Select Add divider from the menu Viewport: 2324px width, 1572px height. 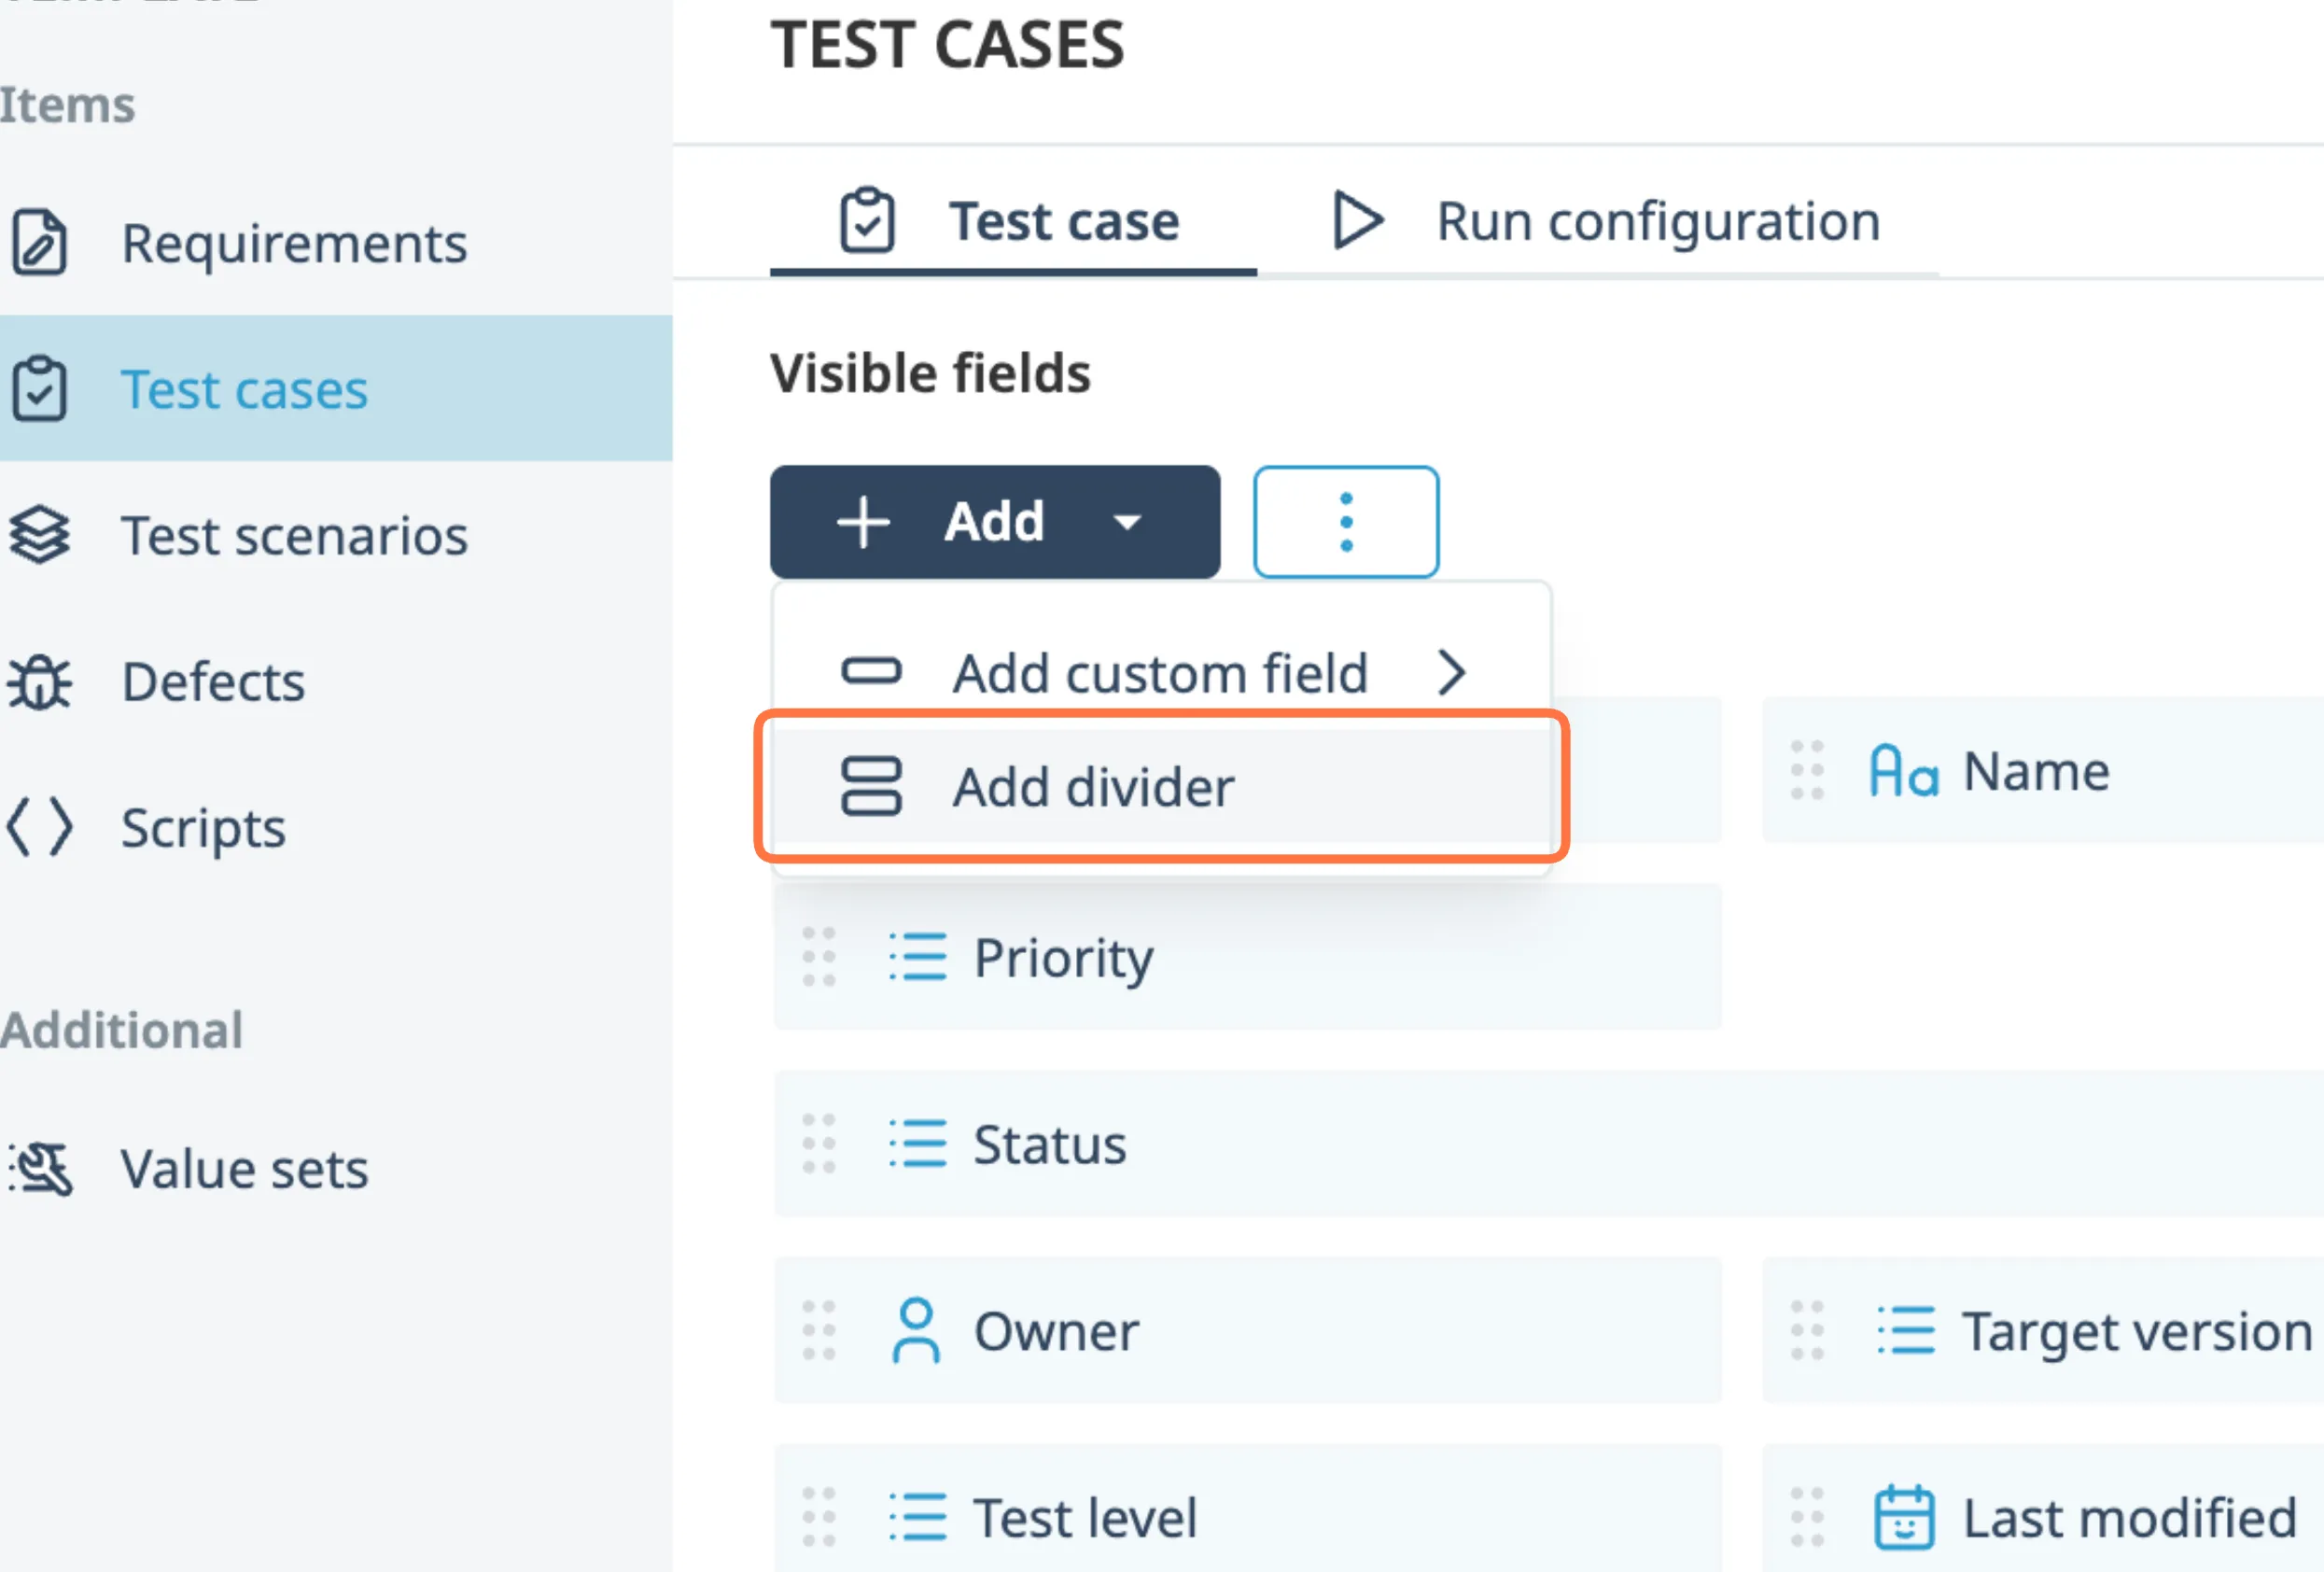click(1093, 787)
